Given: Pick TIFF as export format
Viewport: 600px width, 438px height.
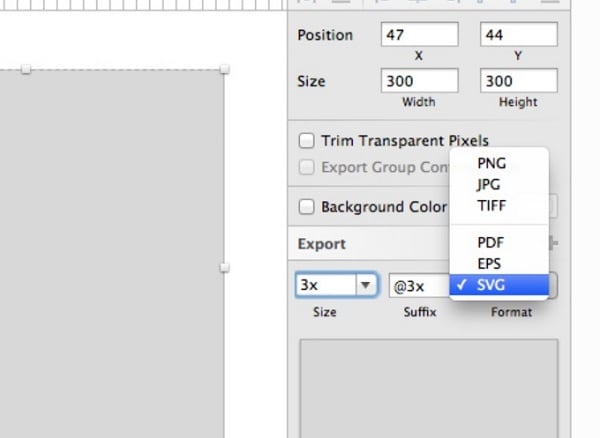Looking at the screenshot, I should click(491, 205).
